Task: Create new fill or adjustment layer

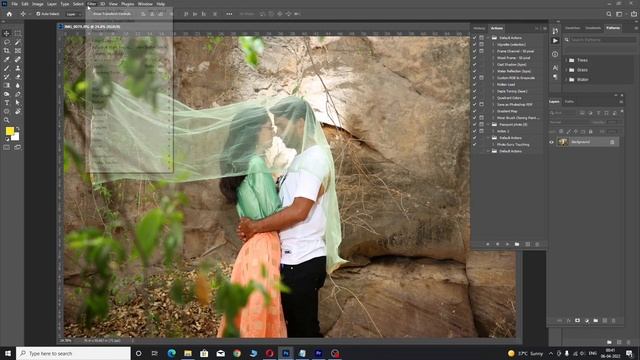Action: click(x=587, y=321)
